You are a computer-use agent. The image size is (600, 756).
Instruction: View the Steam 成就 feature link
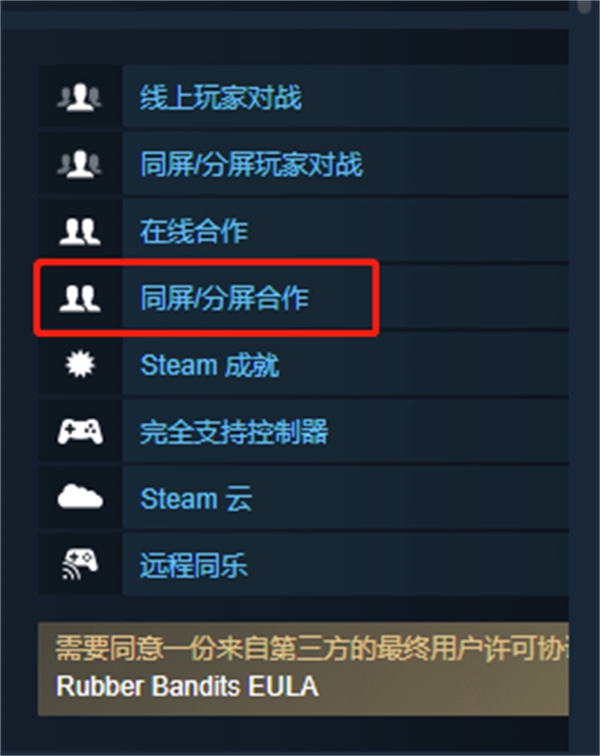[x=209, y=365]
